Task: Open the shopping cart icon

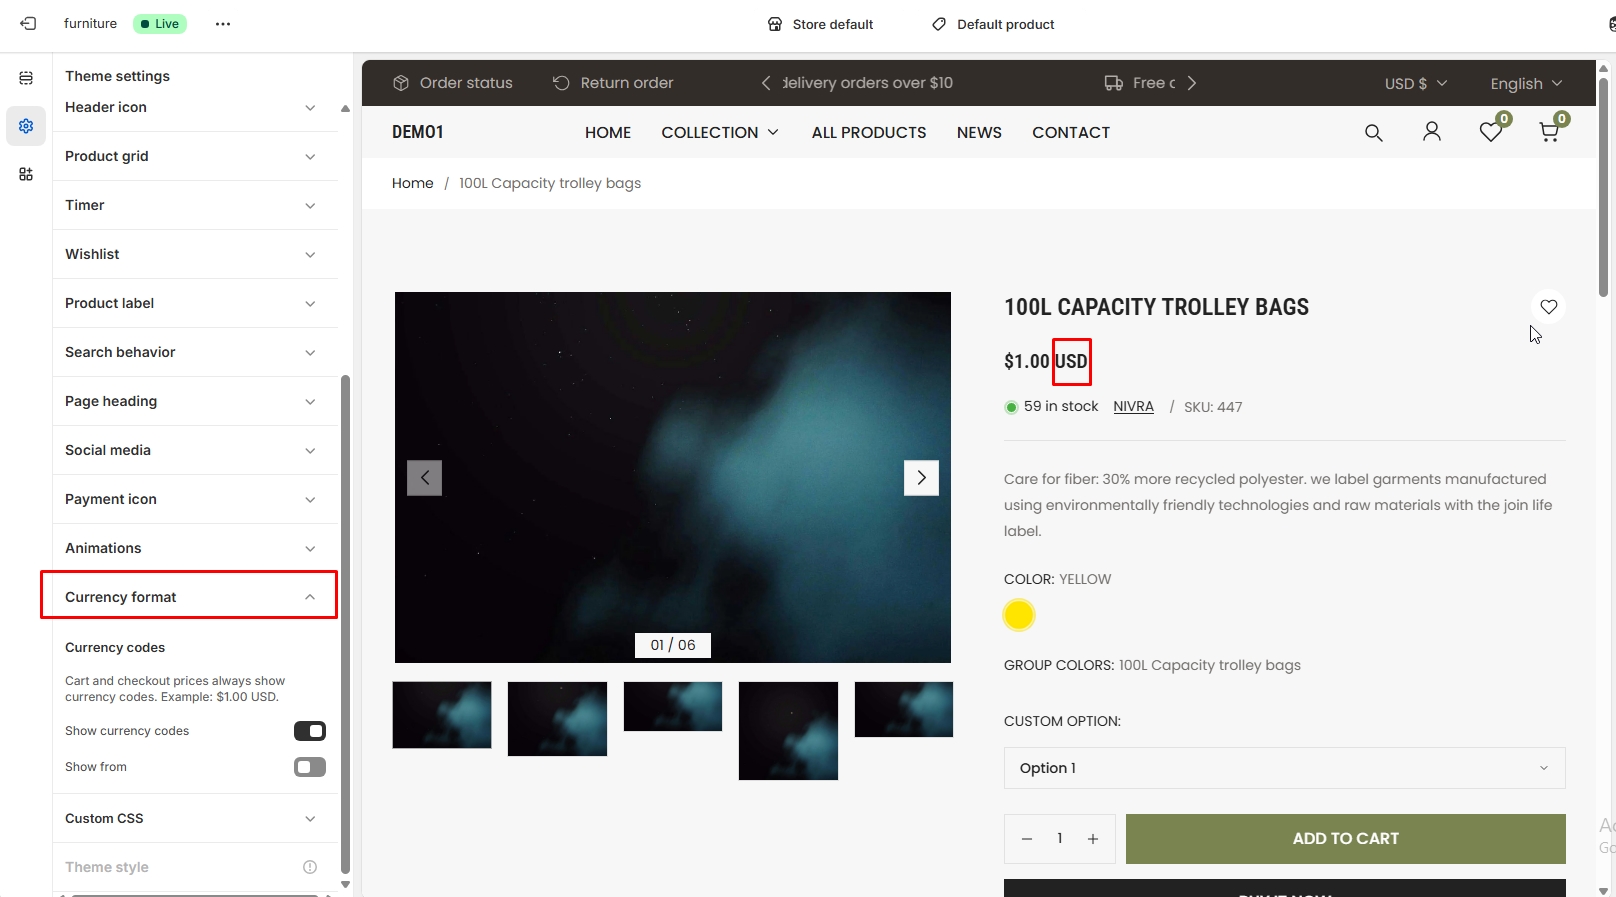Action: (x=1549, y=132)
